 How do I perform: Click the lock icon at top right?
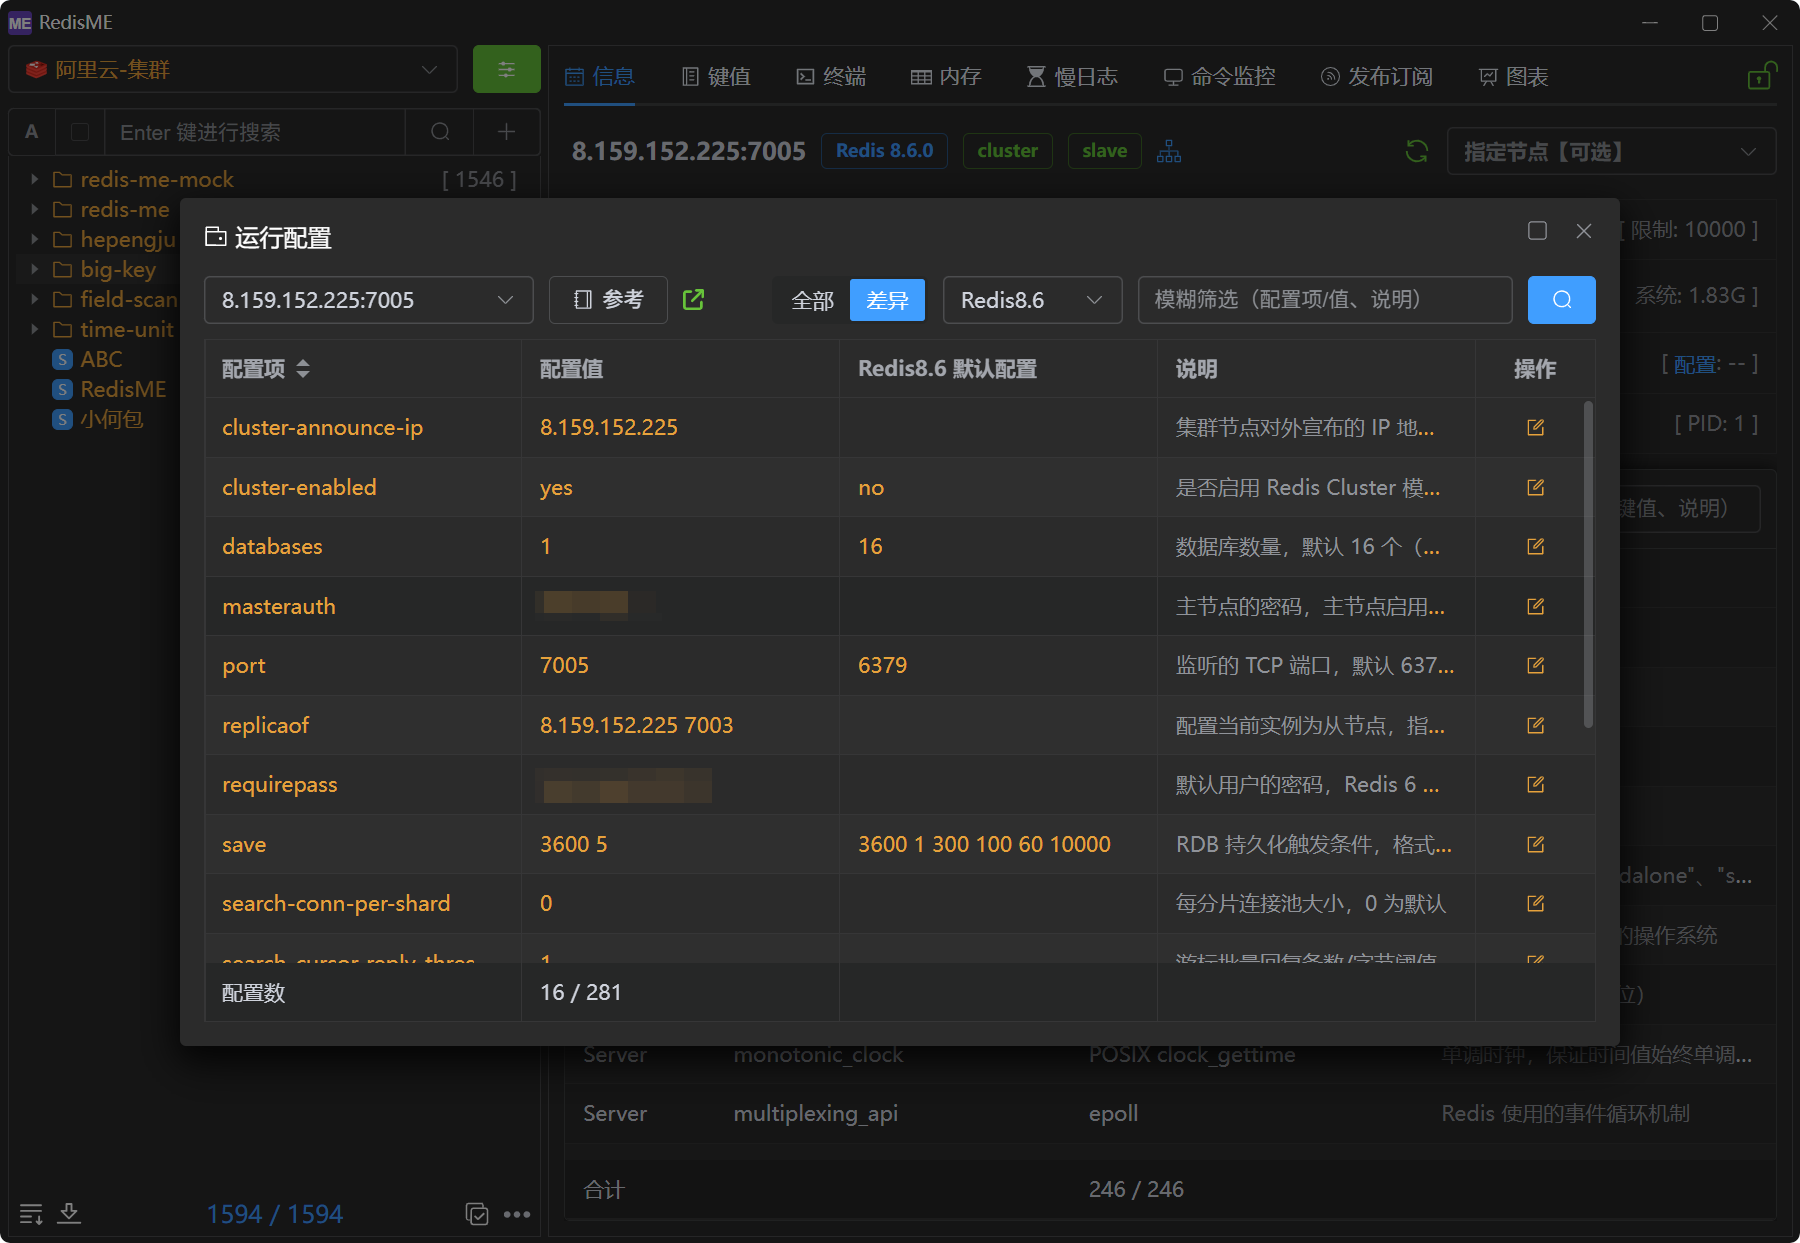pos(1761,76)
